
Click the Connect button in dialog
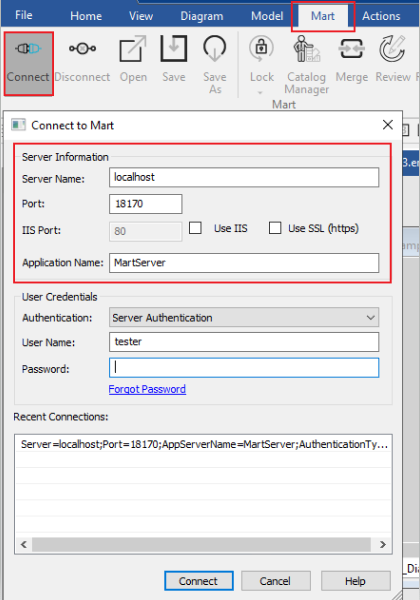click(x=199, y=581)
